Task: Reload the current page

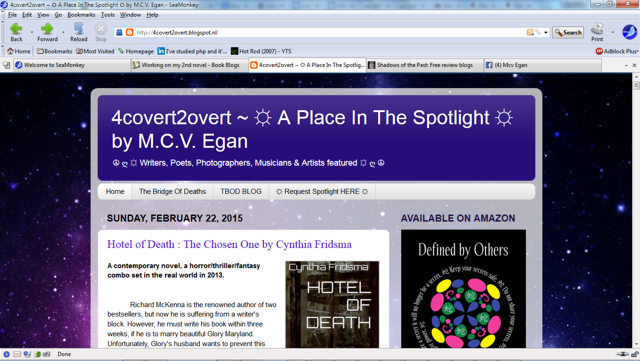Action: pos(78,32)
